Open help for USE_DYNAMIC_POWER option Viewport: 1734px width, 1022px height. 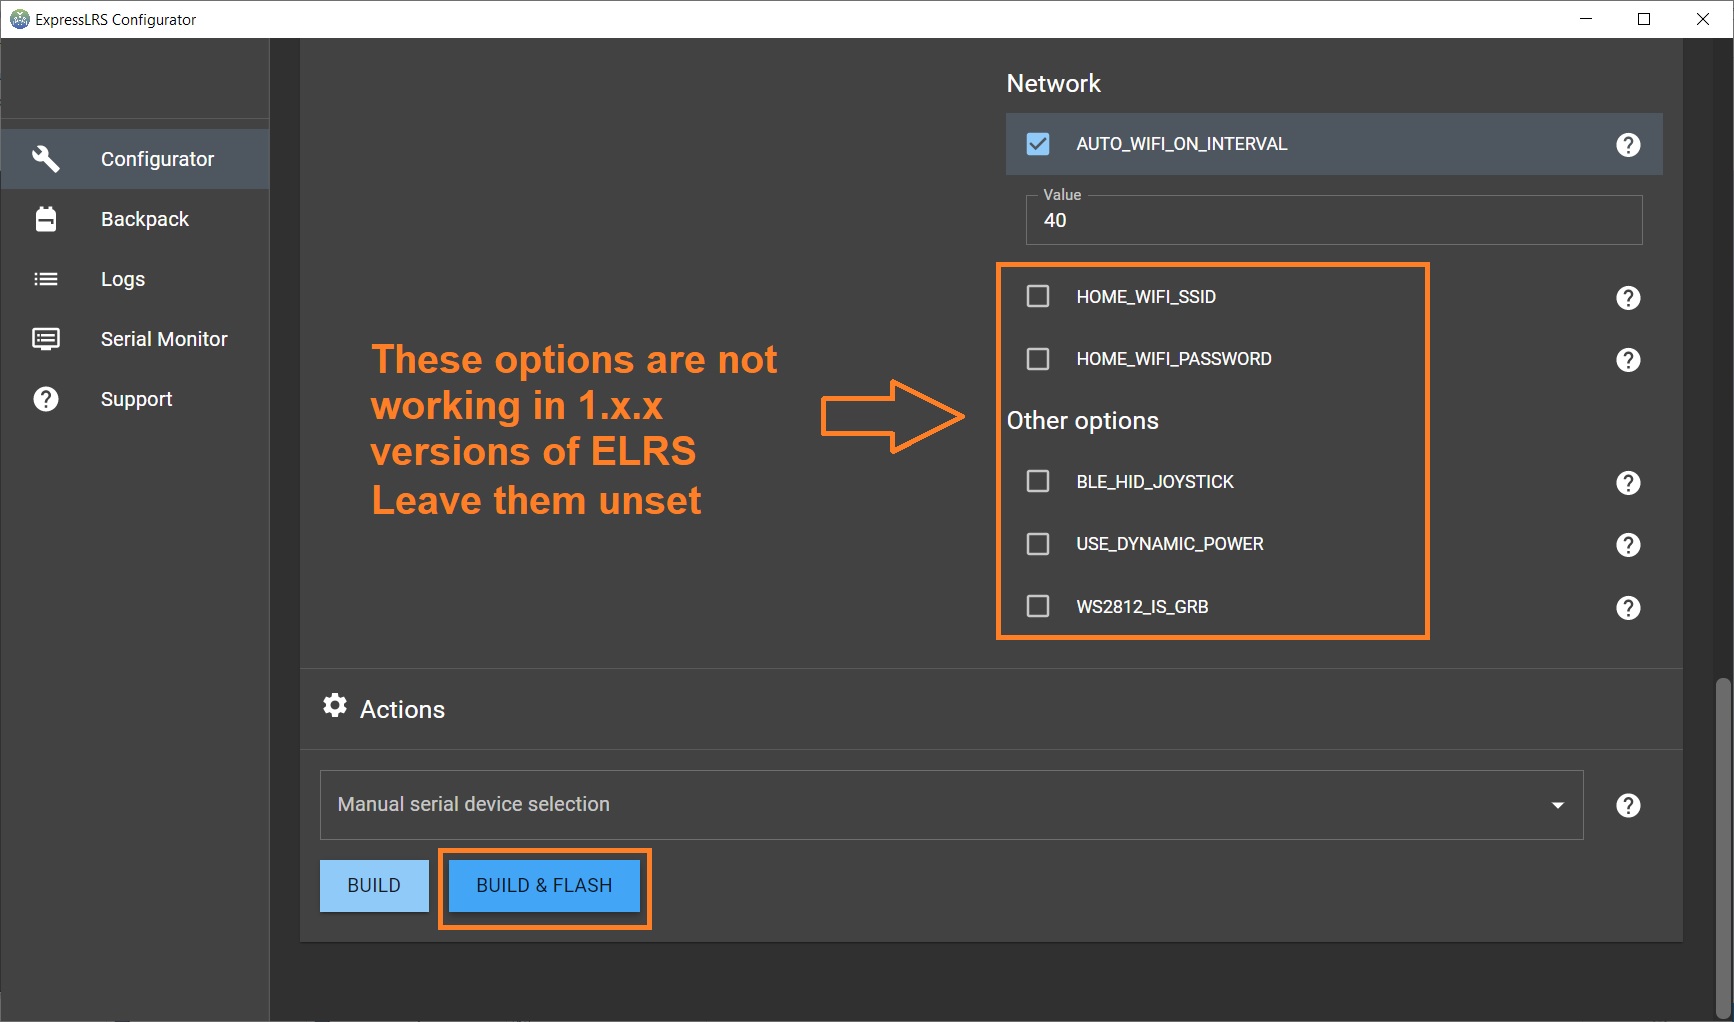click(x=1628, y=545)
